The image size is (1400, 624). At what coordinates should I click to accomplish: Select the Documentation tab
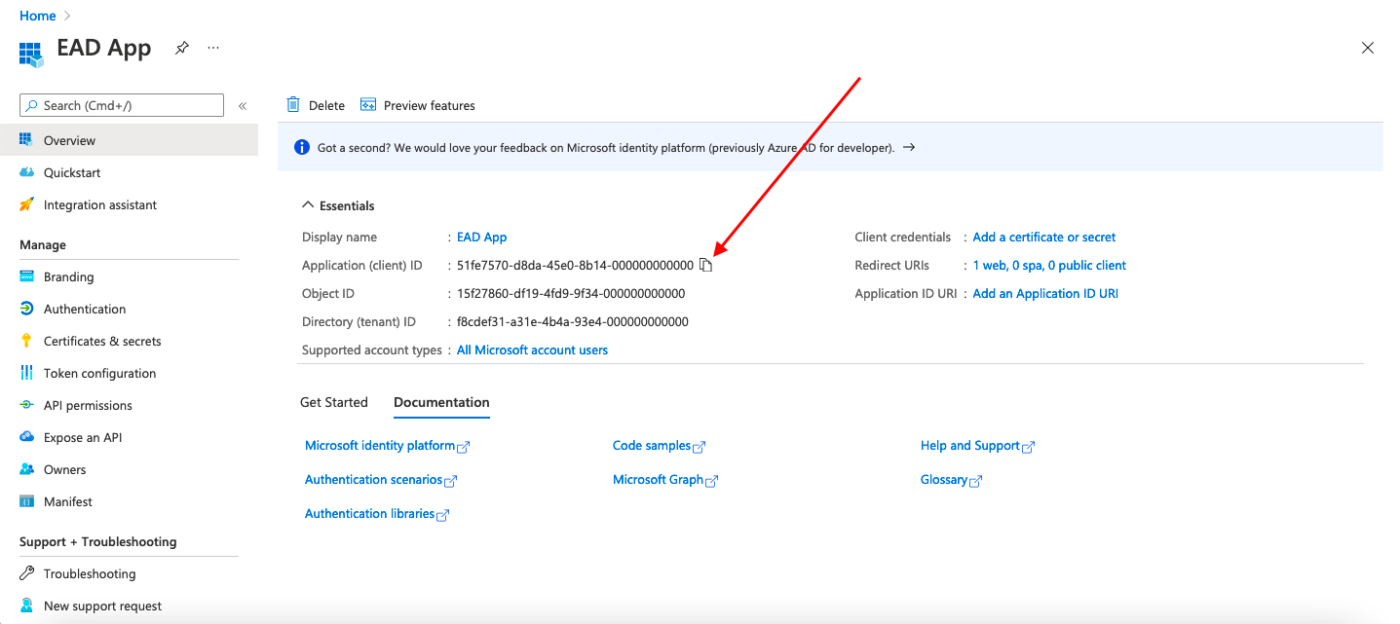coord(441,402)
